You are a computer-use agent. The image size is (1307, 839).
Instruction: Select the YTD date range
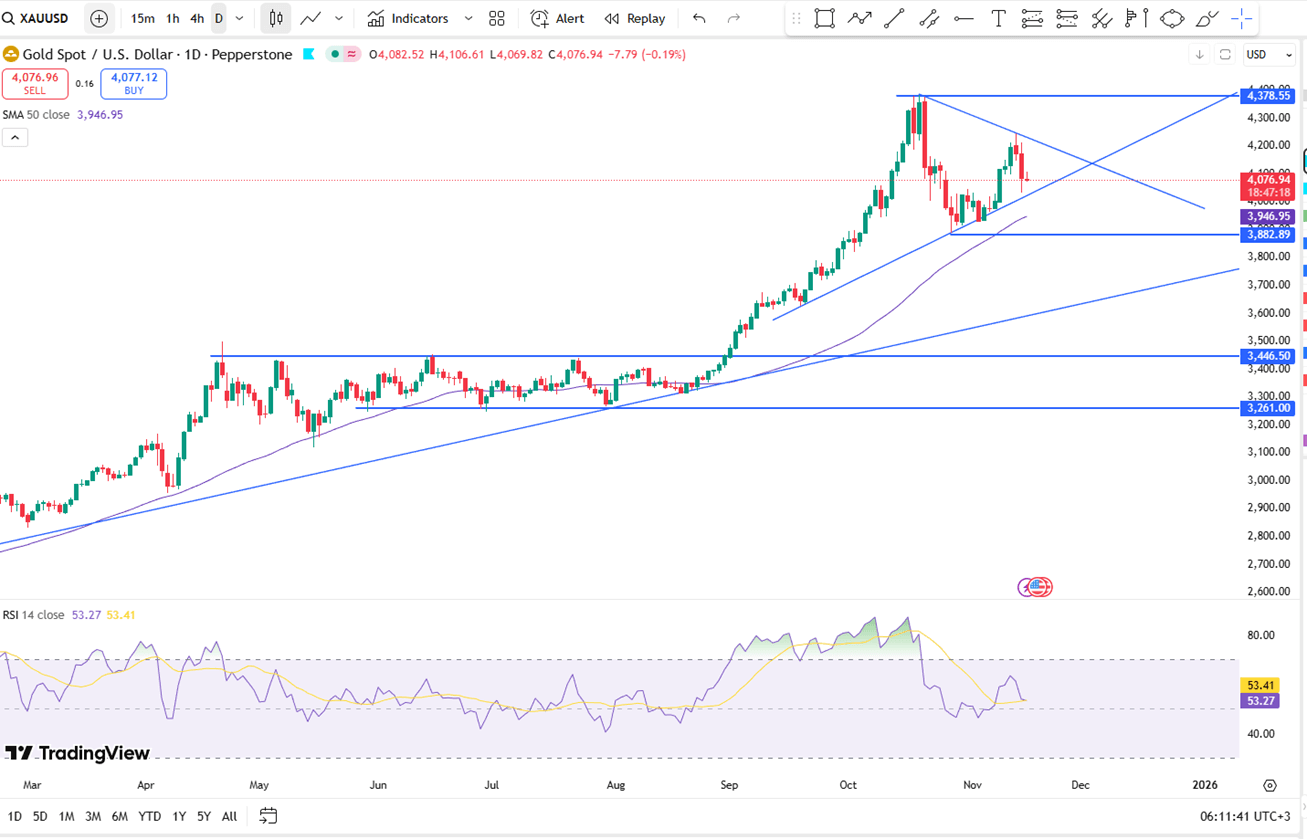pos(150,816)
